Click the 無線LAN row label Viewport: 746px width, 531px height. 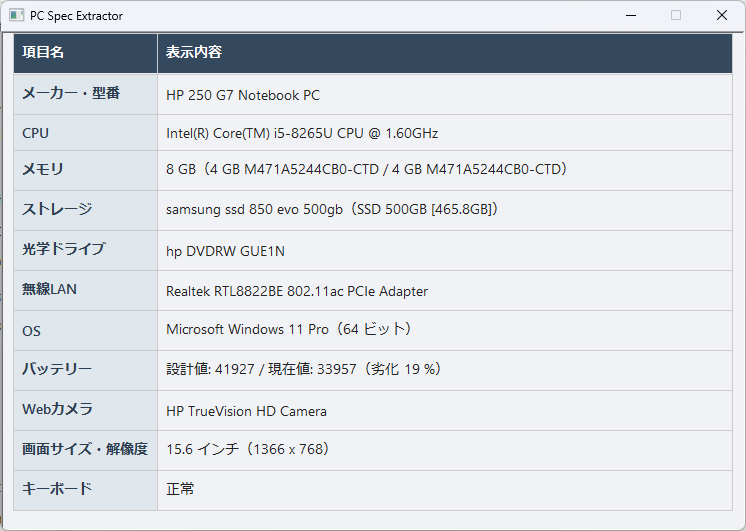click(x=49, y=289)
